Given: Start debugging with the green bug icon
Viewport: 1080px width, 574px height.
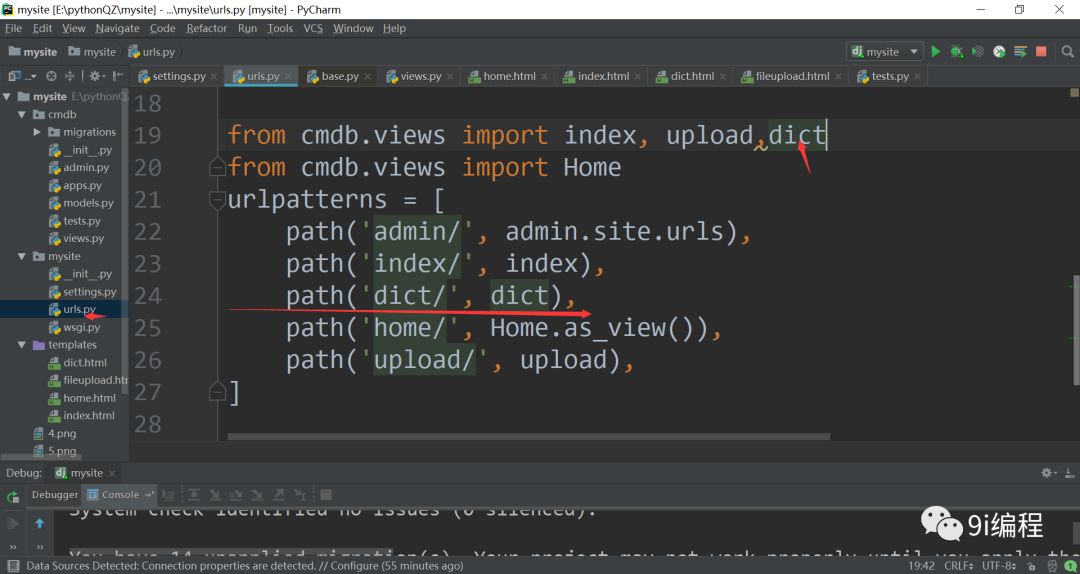Looking at the screenshot, I should click(957, 52).
